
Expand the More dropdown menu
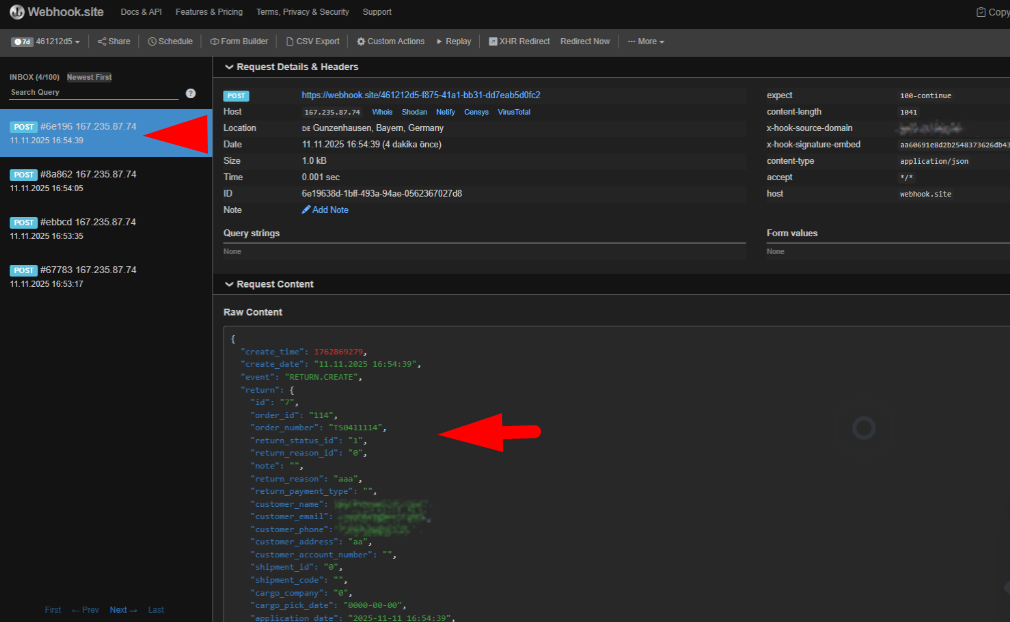tap(645, 41)
